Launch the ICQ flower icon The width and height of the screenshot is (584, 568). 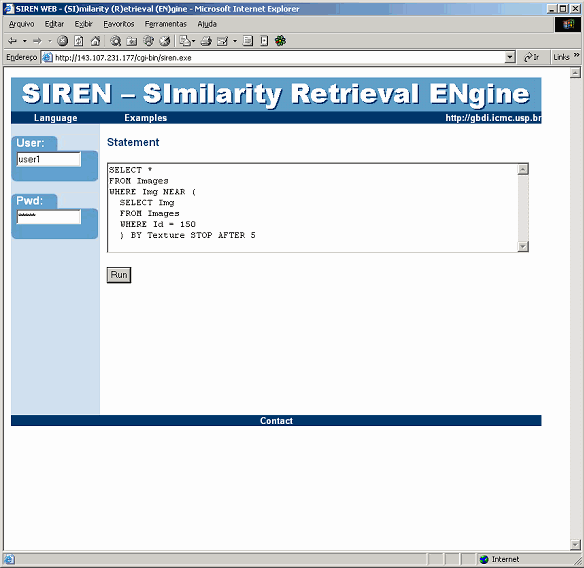pyautogui.click(x=280, y=41)
